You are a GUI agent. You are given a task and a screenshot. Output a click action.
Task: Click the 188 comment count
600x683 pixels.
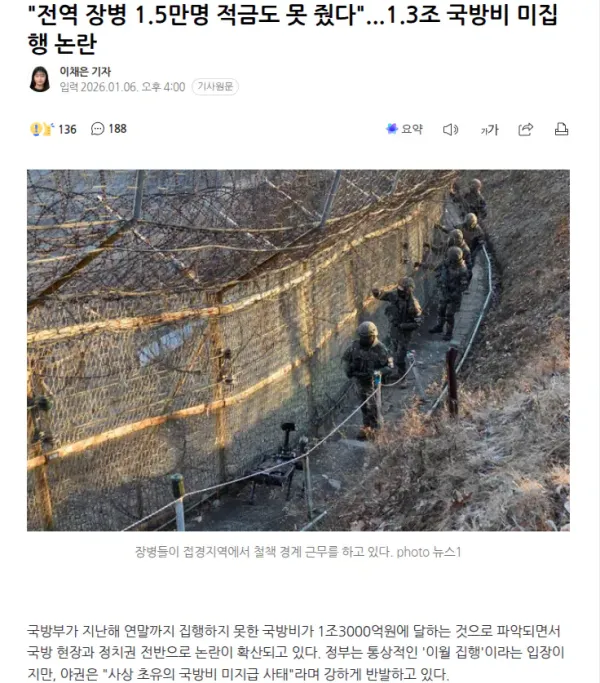[118, 129]
